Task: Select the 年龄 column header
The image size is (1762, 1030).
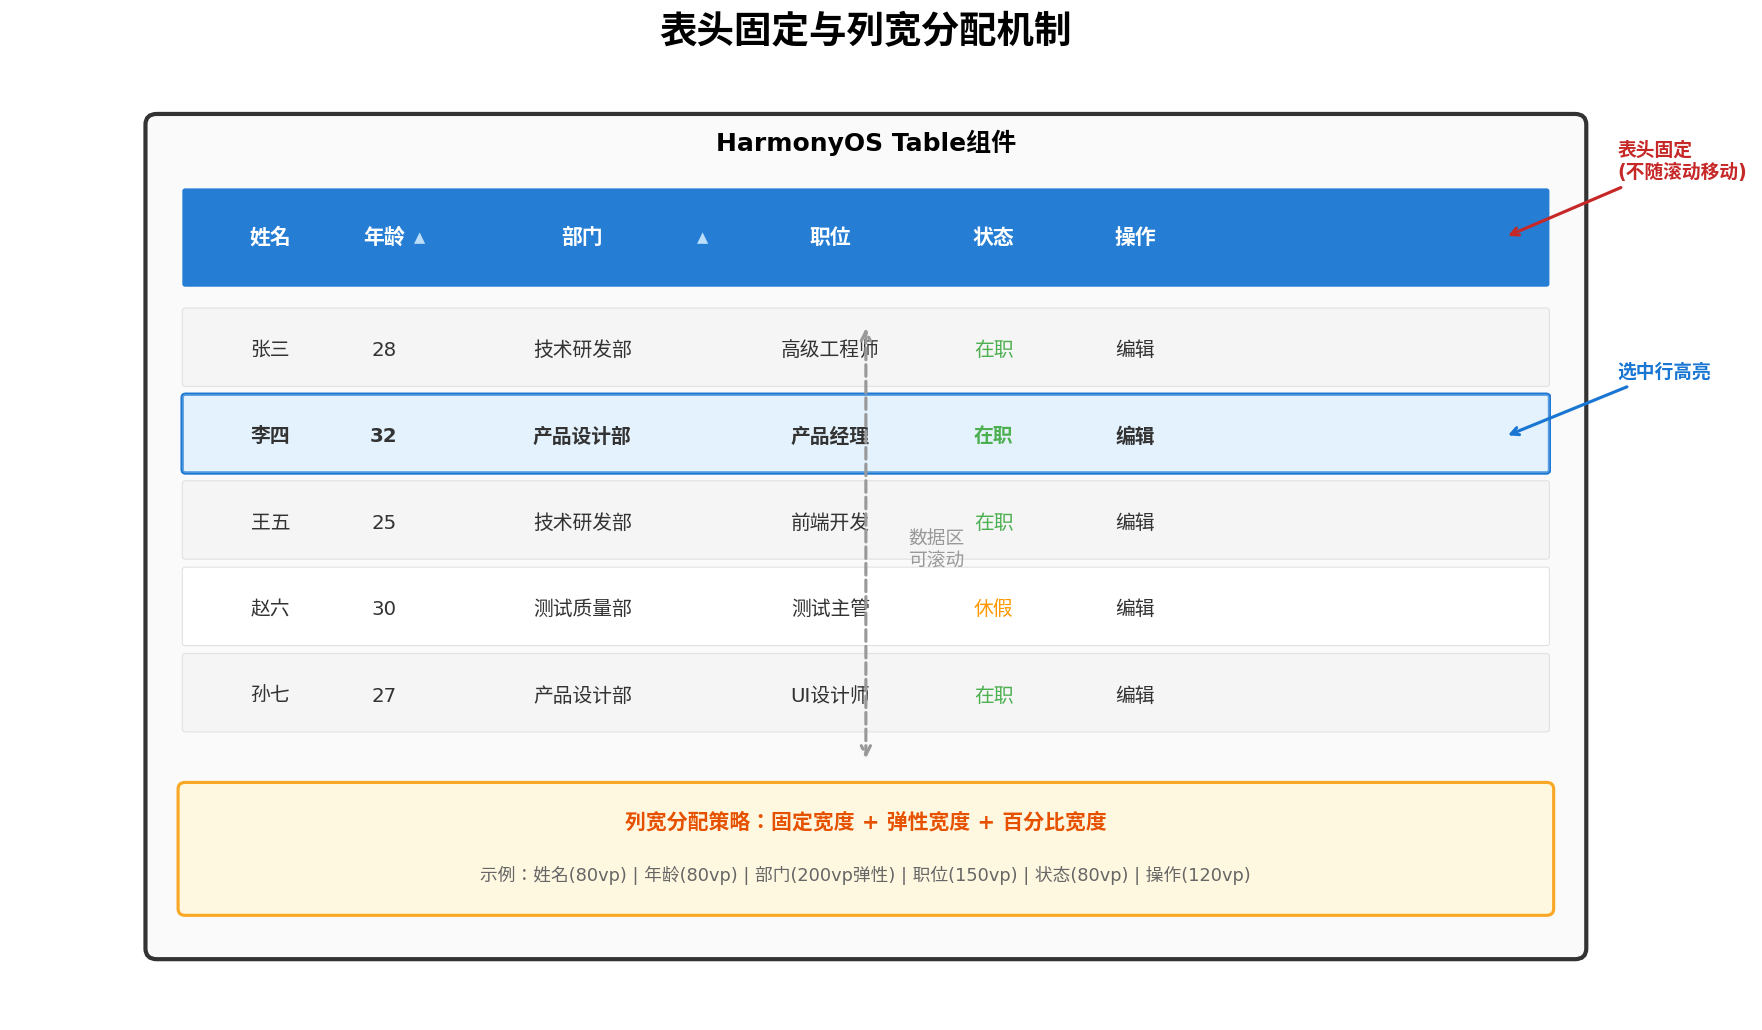Action: click(x=384, y=237)
